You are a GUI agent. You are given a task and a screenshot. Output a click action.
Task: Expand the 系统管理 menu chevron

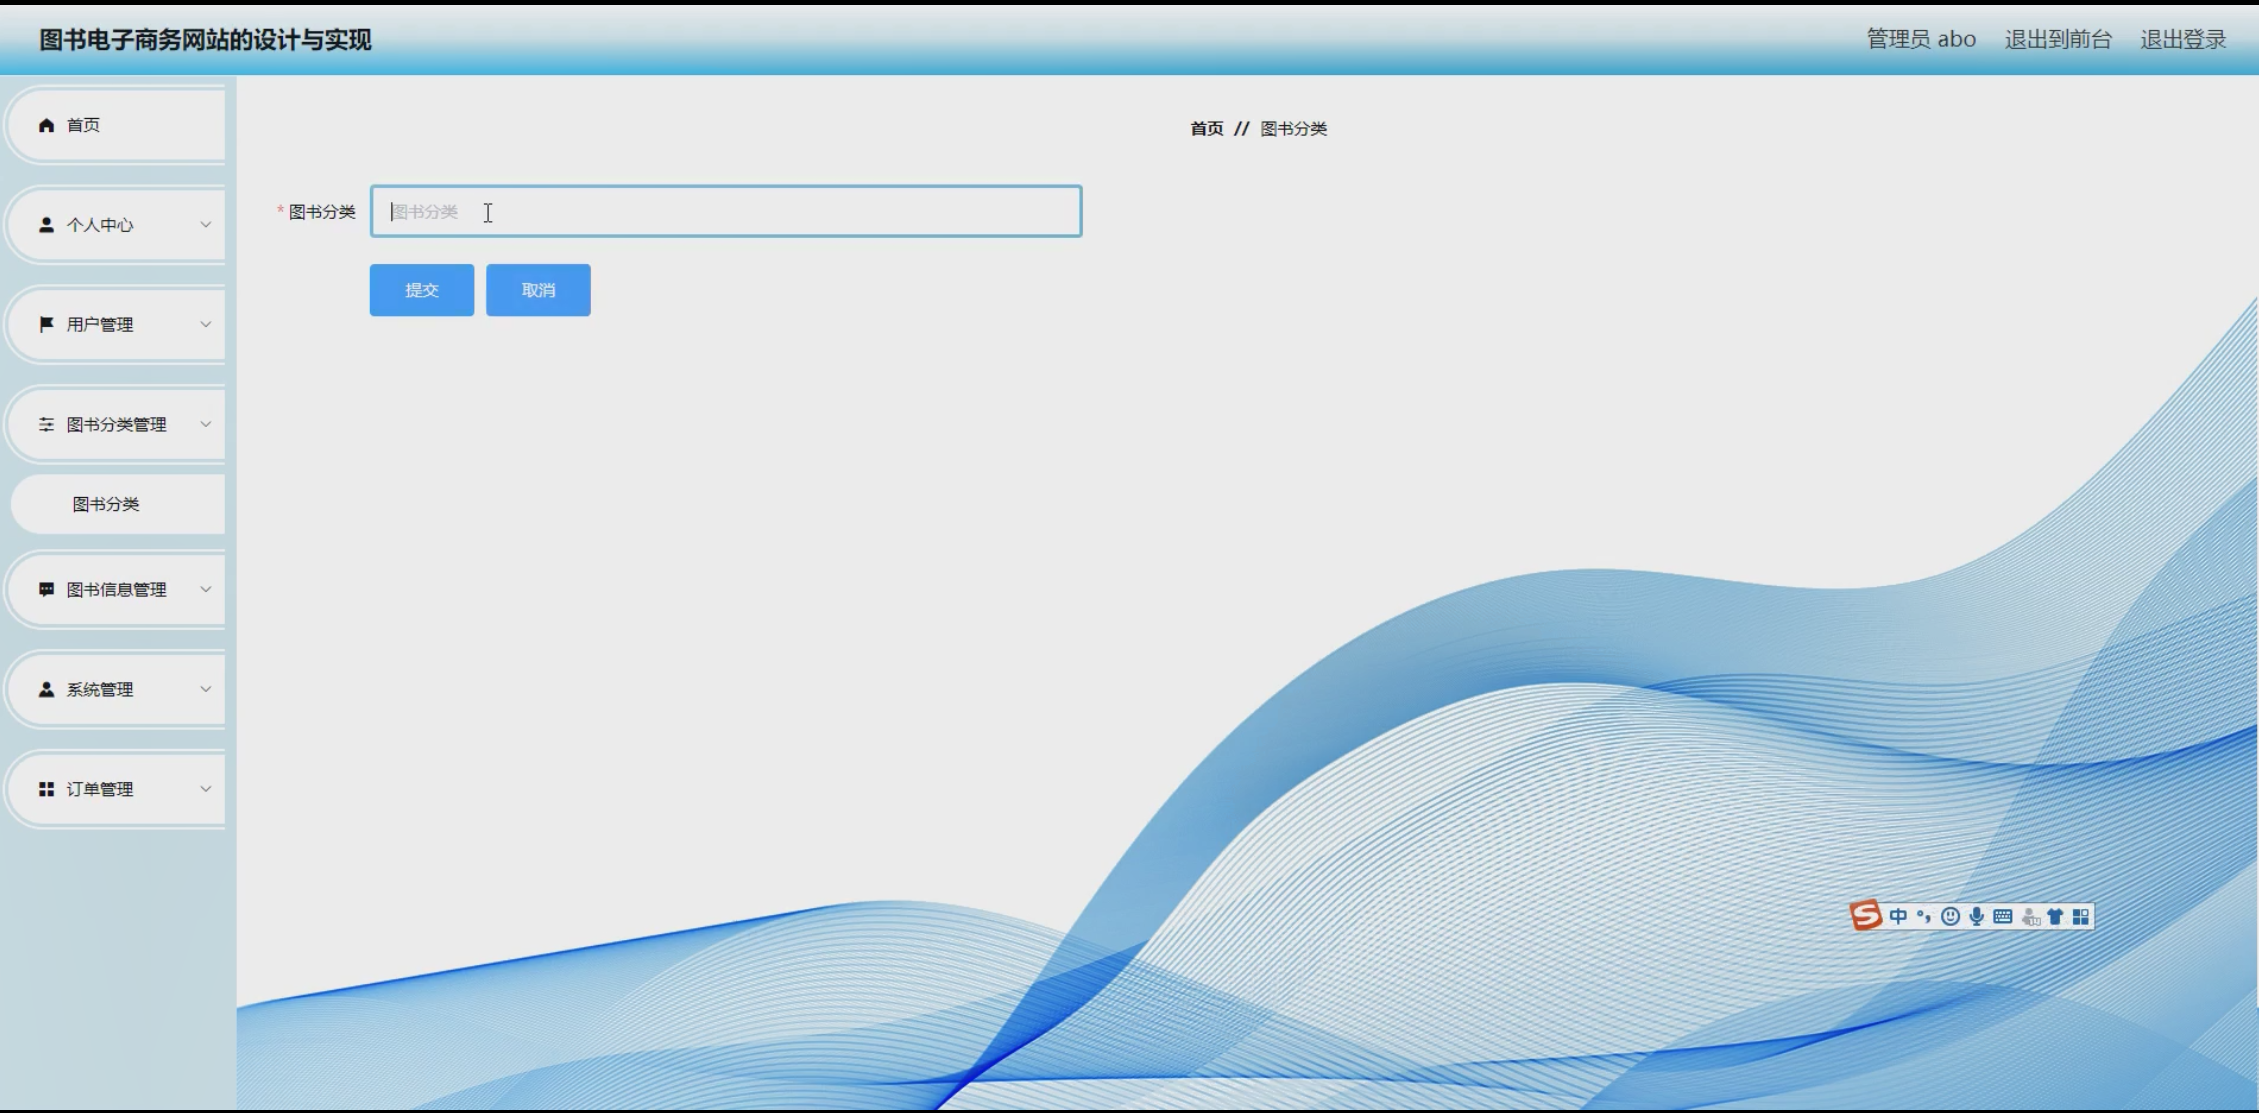coord(205,689)
